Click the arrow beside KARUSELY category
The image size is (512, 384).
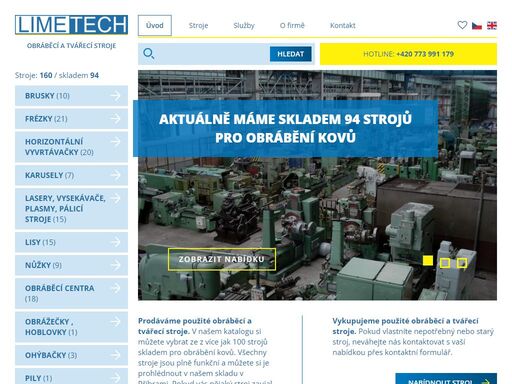click(x=115, y=175)
